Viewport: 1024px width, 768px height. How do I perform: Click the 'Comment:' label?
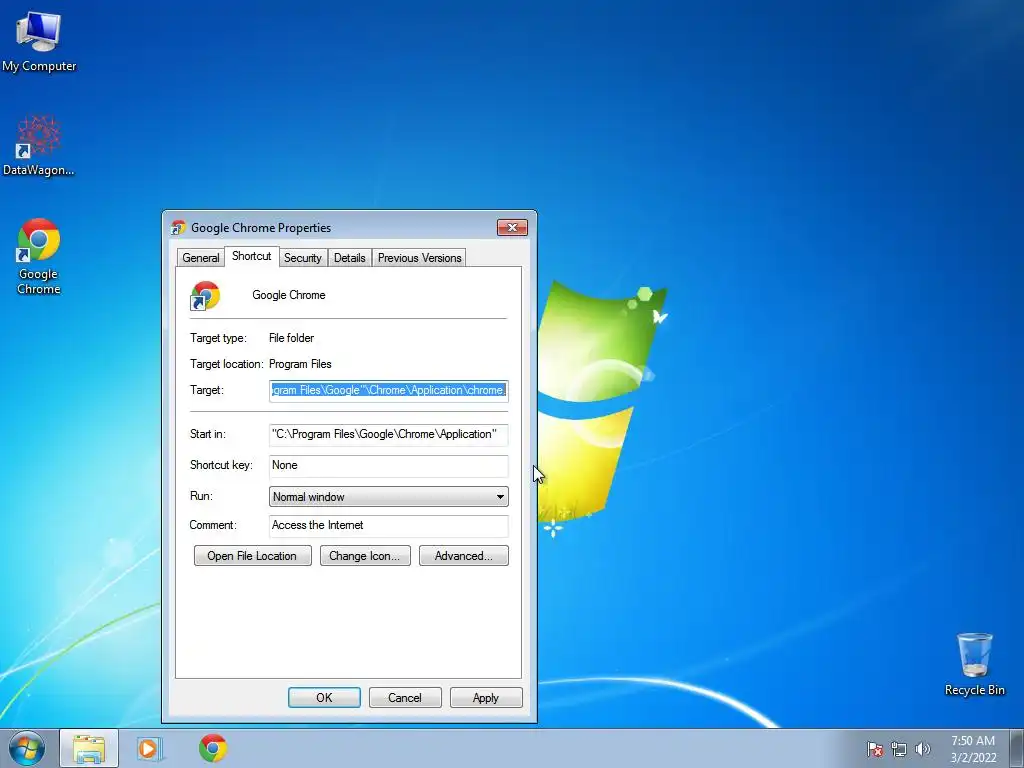(213, 525)
